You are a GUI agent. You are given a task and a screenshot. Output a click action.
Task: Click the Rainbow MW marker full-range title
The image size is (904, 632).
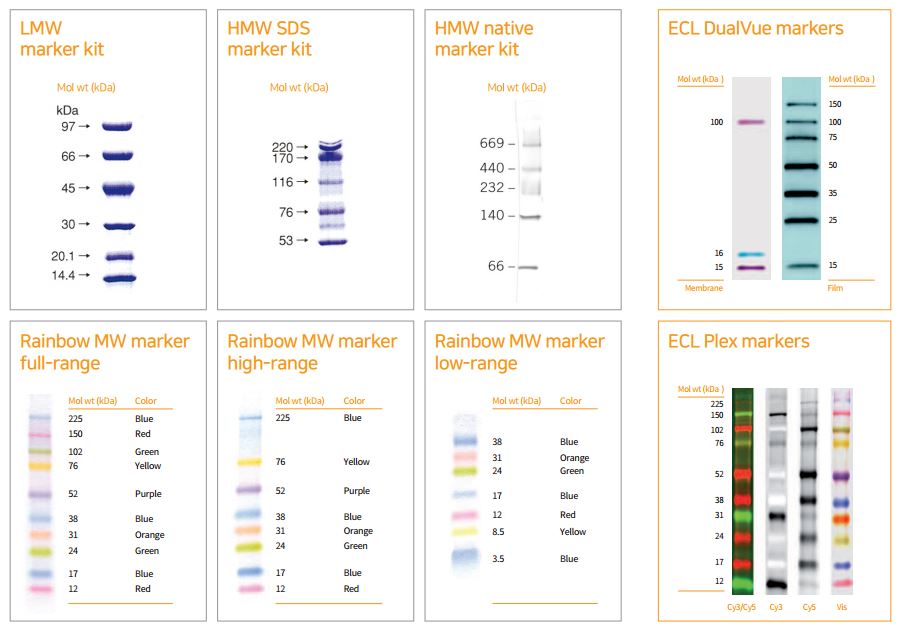[x=104, y=352]
